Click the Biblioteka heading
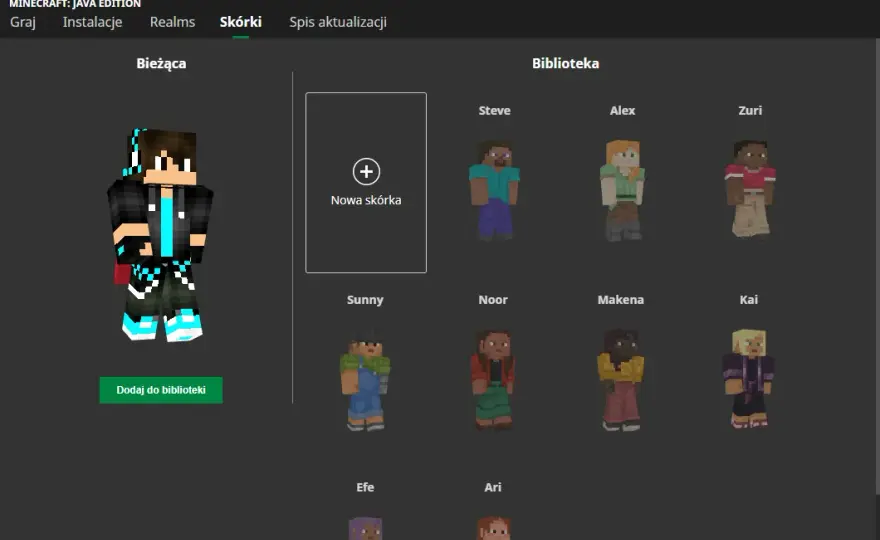The width and height of the screenshot is (880, 540). tap(566, 63)
